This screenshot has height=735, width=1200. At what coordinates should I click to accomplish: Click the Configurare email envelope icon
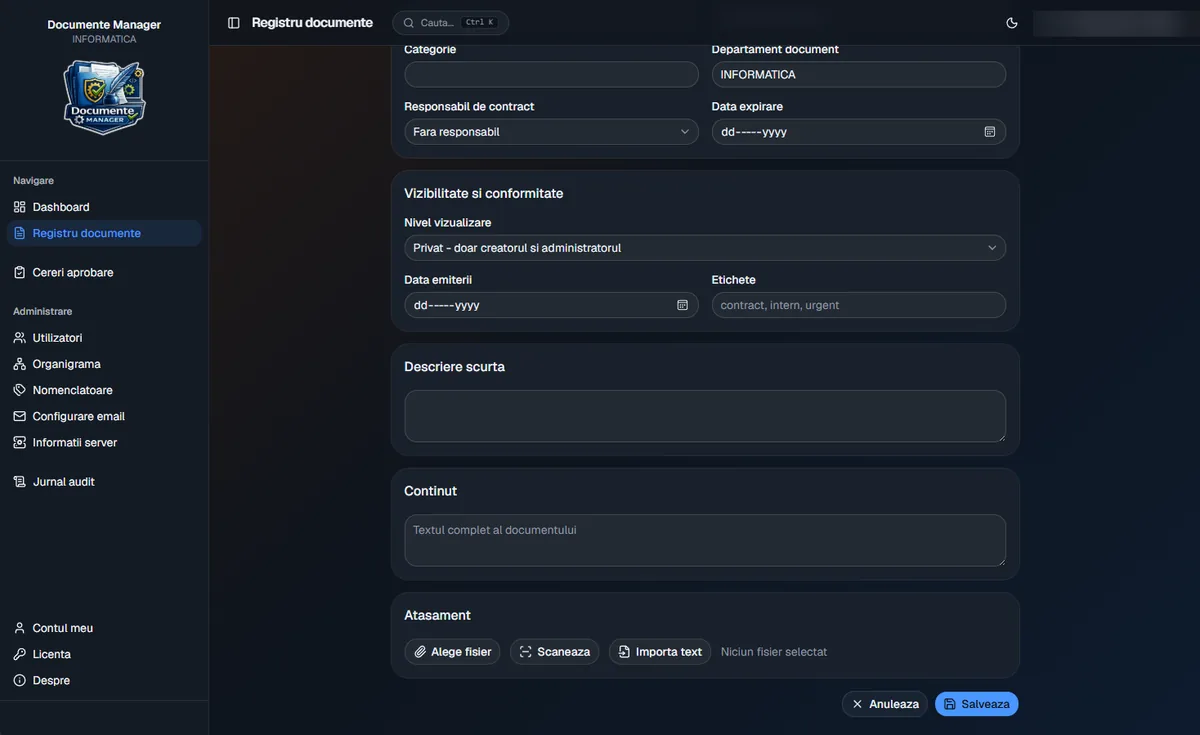click(x=20, y=416)
